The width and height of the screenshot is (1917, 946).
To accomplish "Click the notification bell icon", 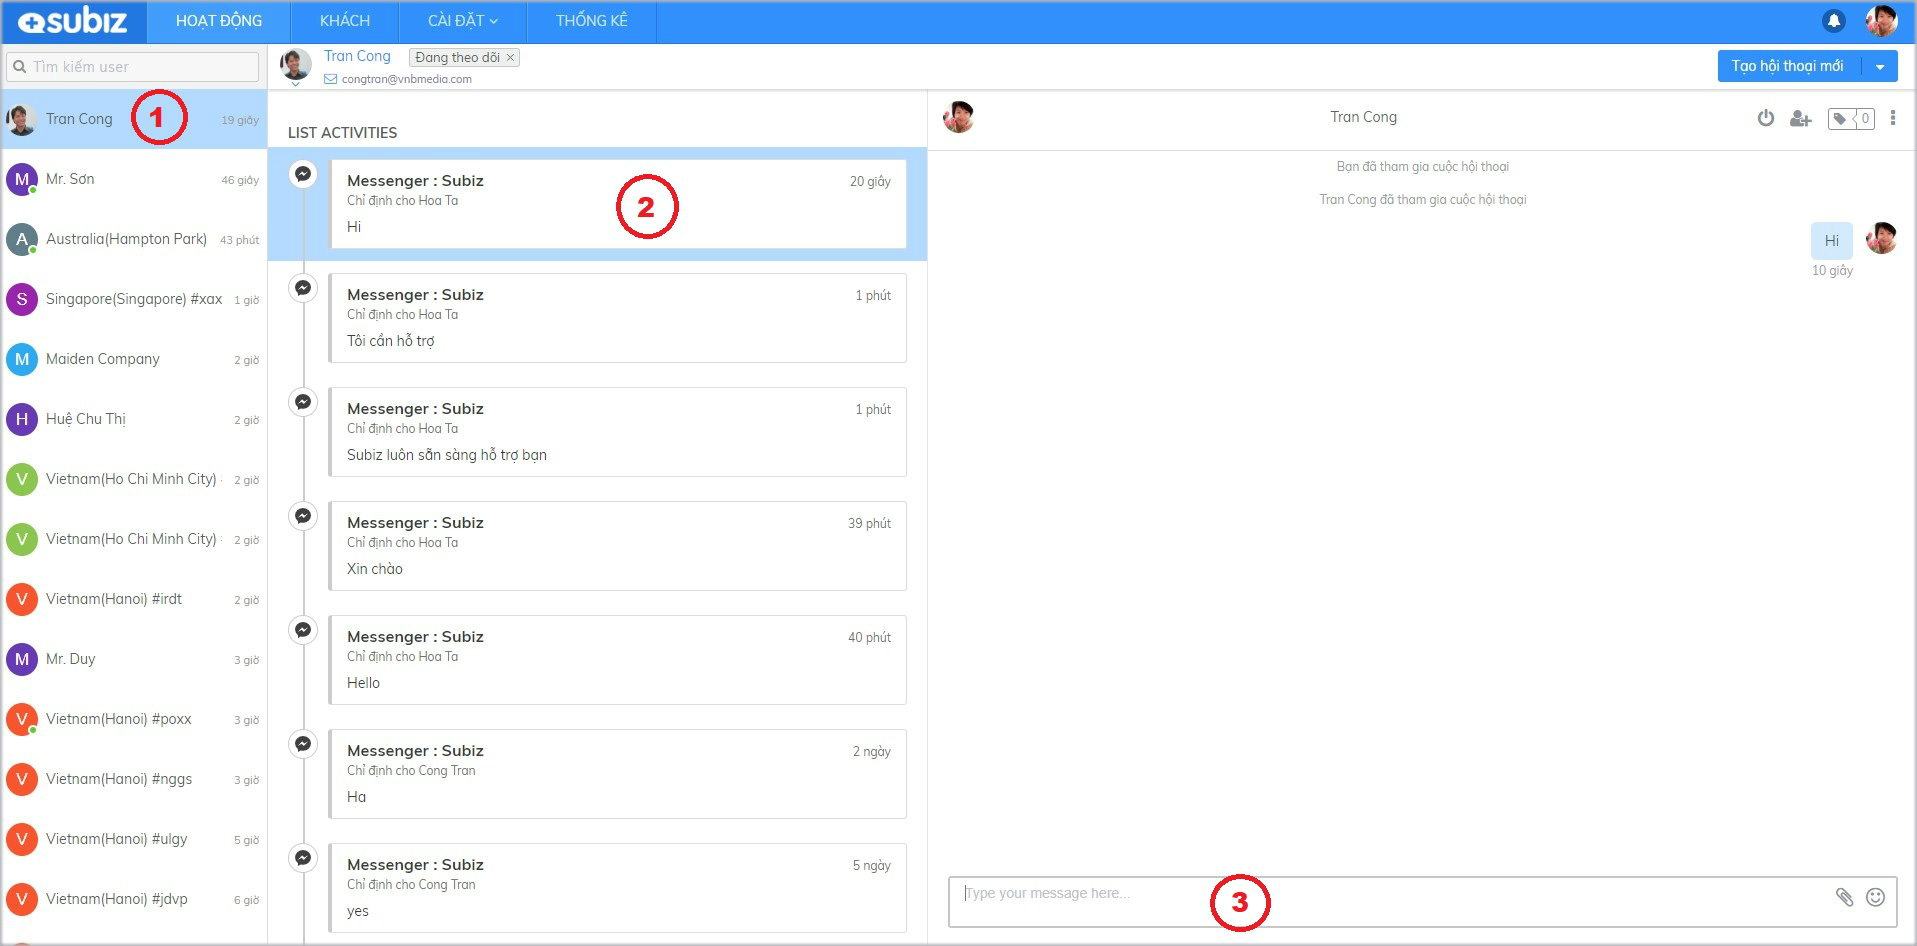I will coord(1833,21).
